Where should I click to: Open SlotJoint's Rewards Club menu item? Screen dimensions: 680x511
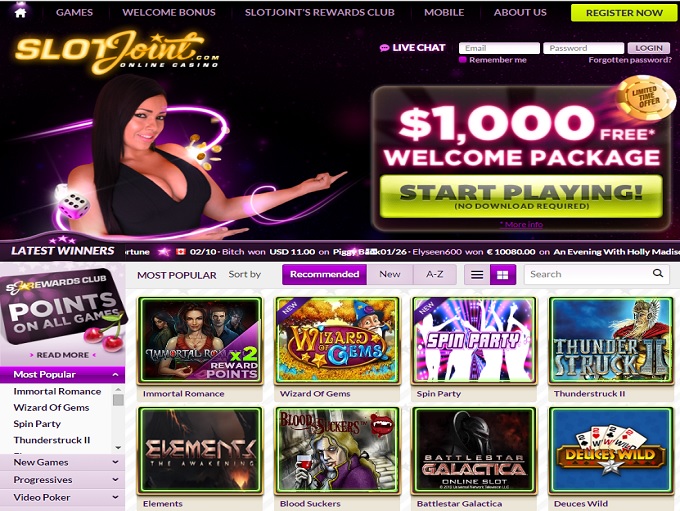click(x=320, y=12)
